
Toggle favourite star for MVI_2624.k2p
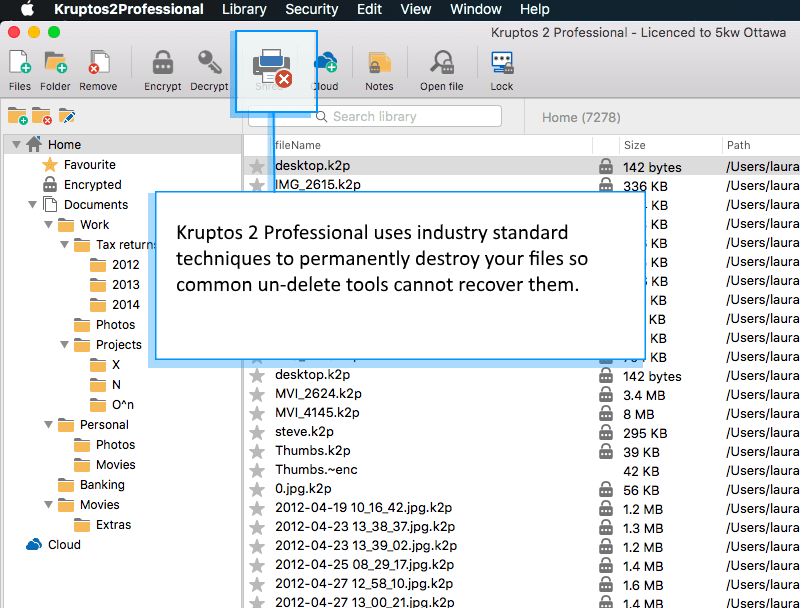[257, 394]
